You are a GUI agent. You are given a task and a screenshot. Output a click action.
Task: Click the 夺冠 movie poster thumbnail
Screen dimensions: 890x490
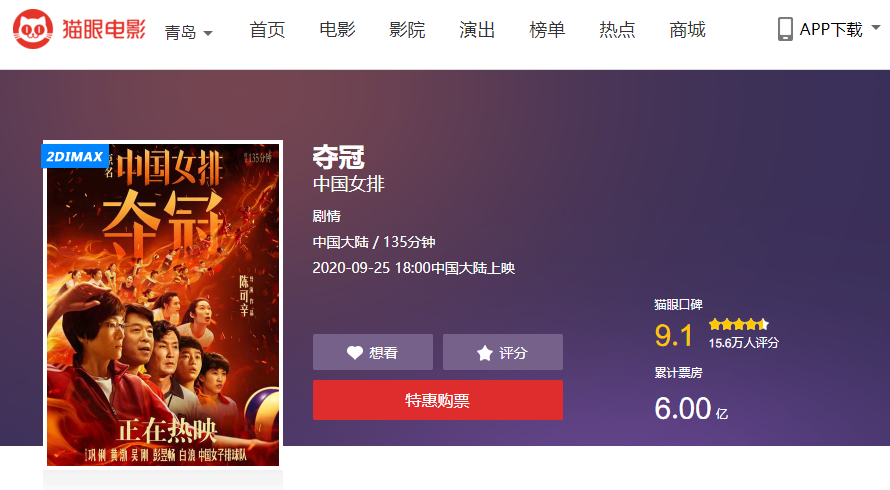163,304
